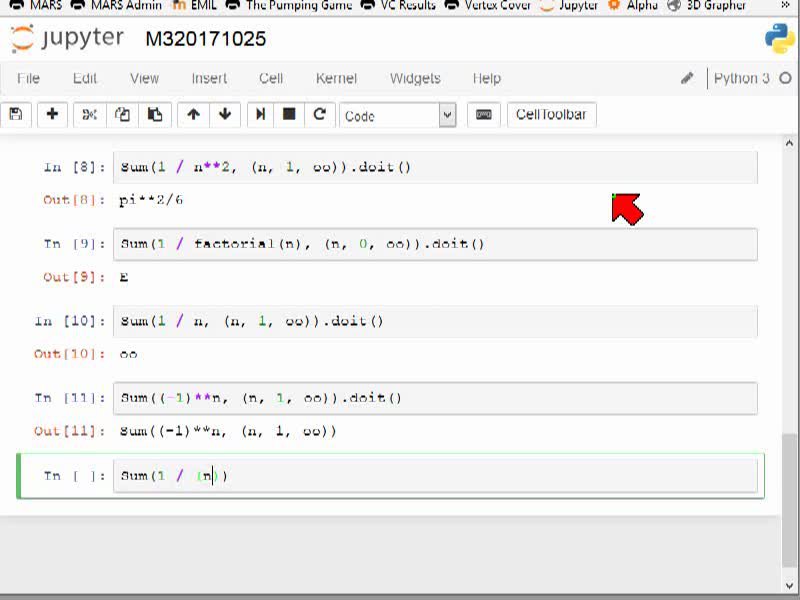Image resolution: width=800 pixels, height=600 pixels.
Task: Click the Python 3 kernel label
Action: point(741,78)
